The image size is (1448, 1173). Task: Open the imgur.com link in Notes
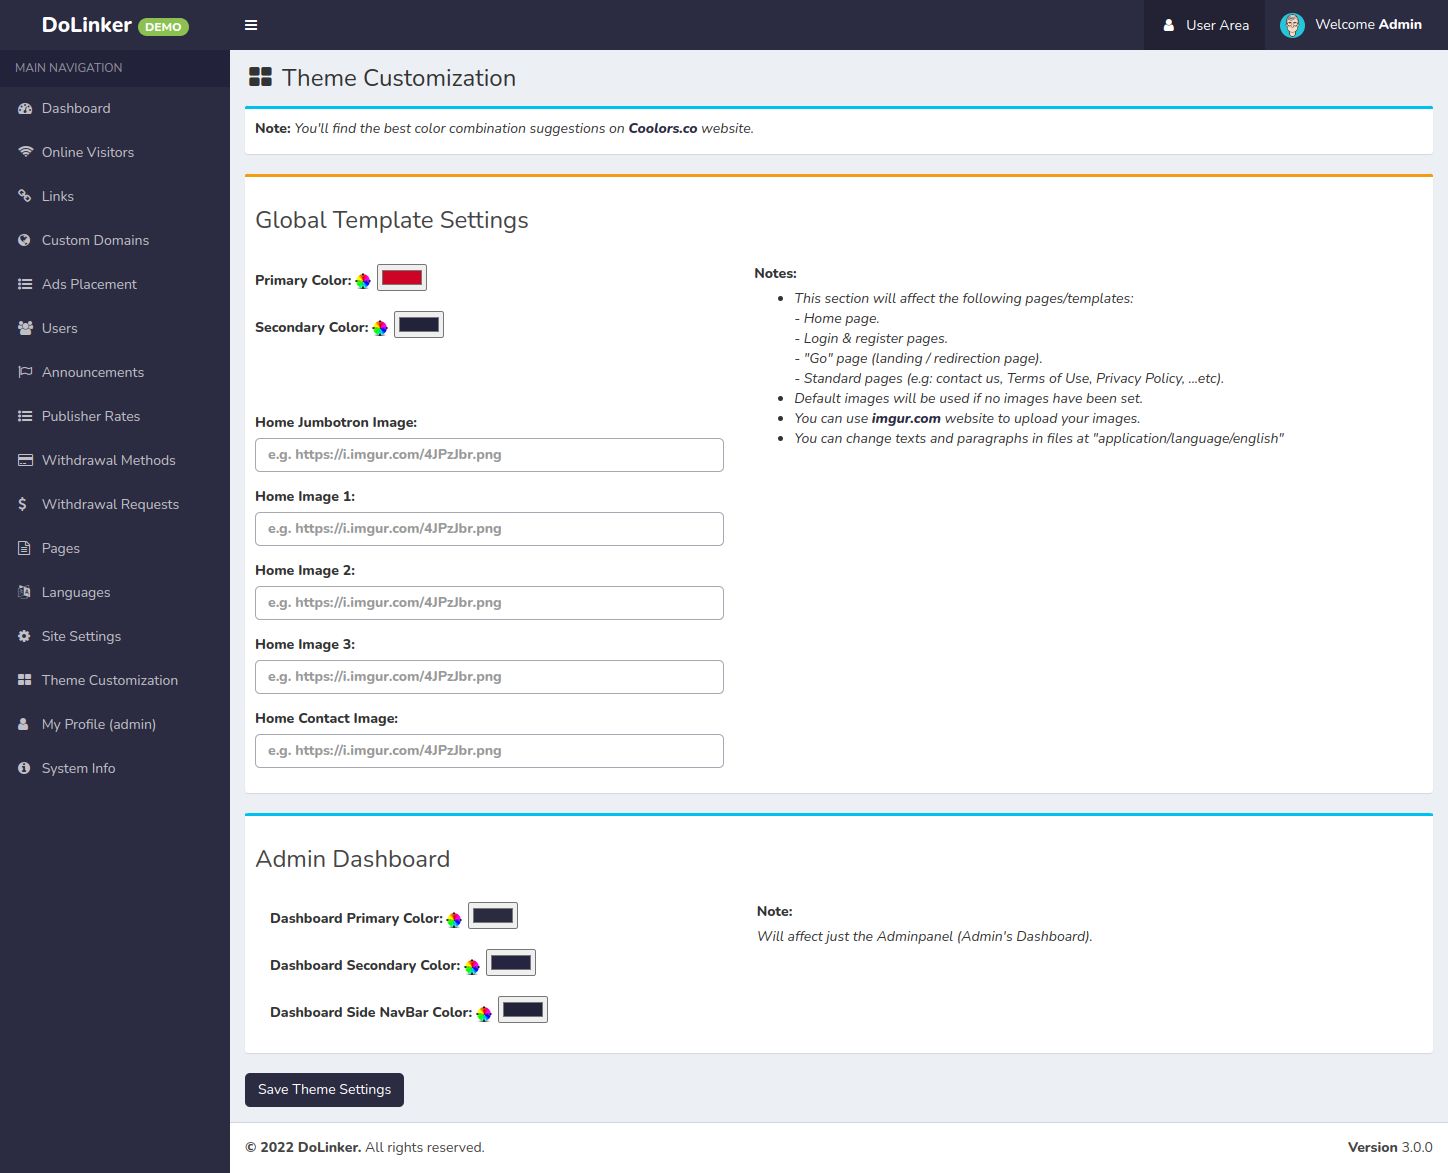point(906,418)
